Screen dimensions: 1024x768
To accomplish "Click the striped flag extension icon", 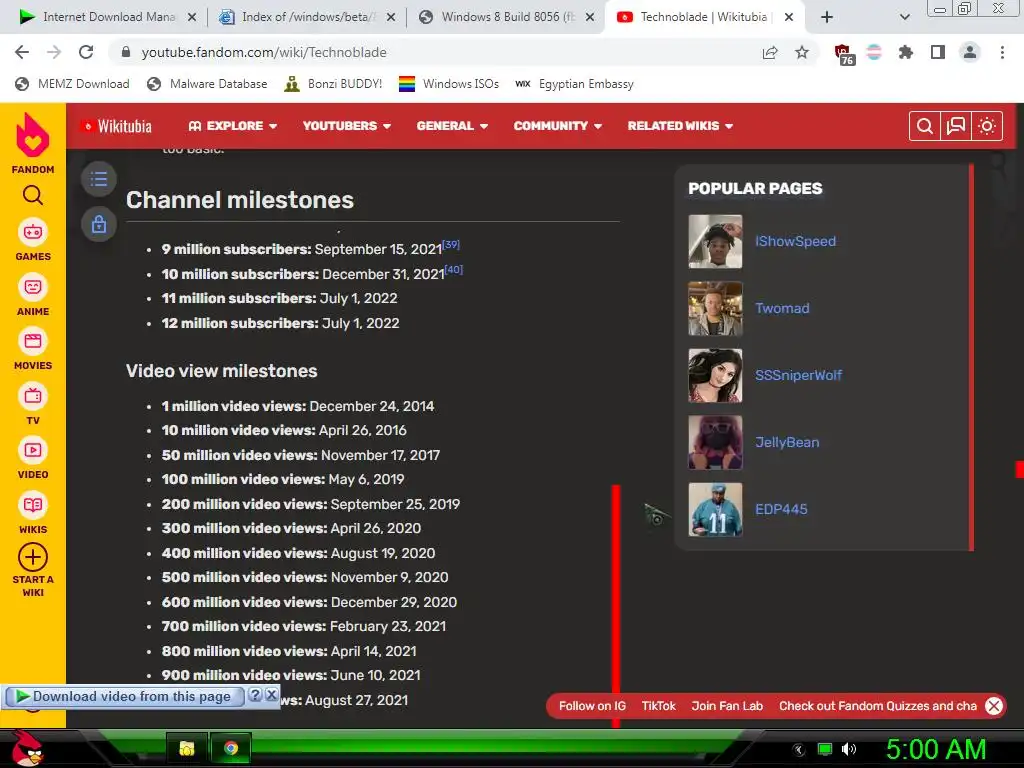I will (x=874, y=52).
